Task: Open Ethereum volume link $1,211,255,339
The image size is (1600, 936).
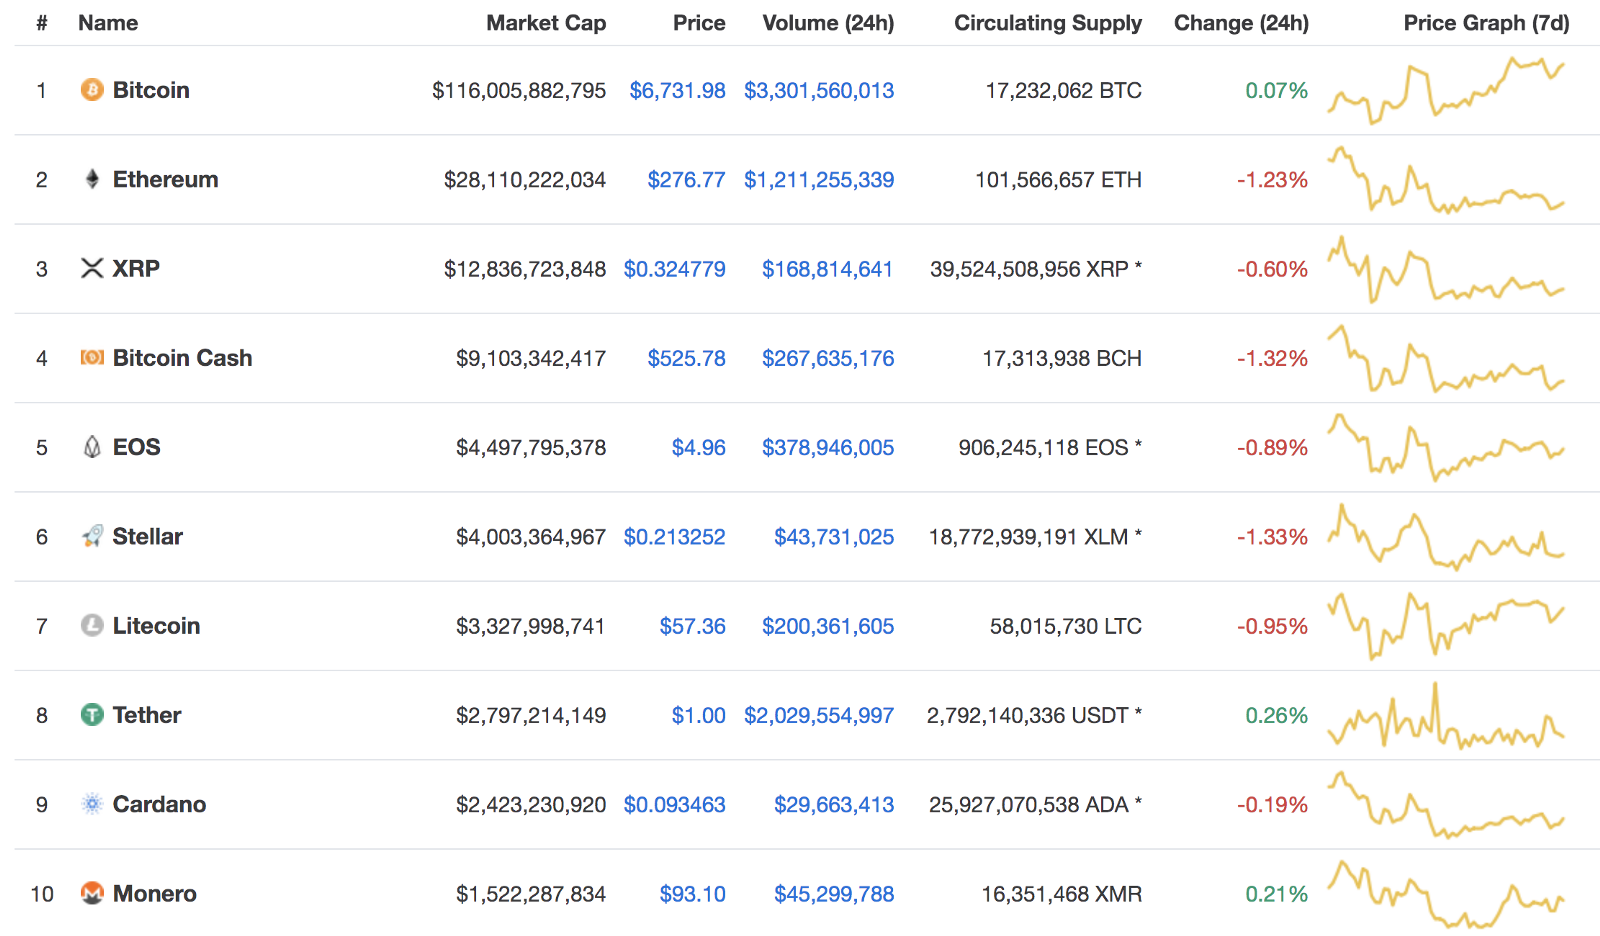Action: coord(818,180)
